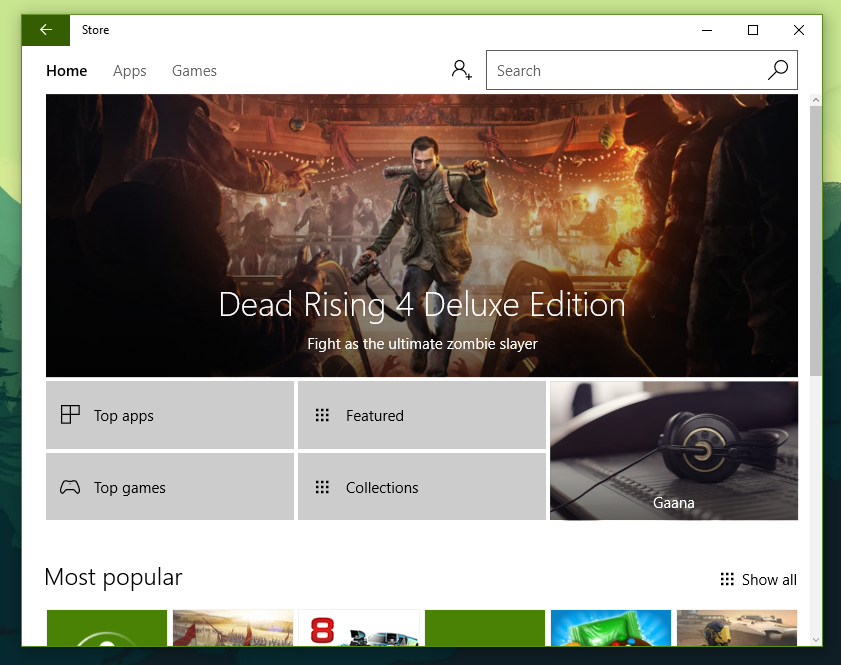Click Fight as the ultimate zombie slayer text

(x=422, y=344)
